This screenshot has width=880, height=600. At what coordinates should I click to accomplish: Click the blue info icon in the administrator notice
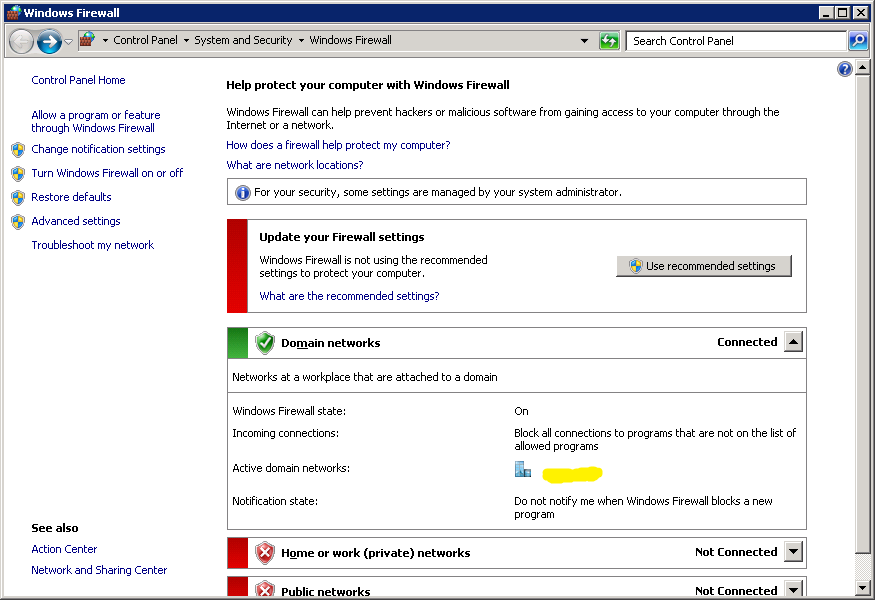[242, 193]
